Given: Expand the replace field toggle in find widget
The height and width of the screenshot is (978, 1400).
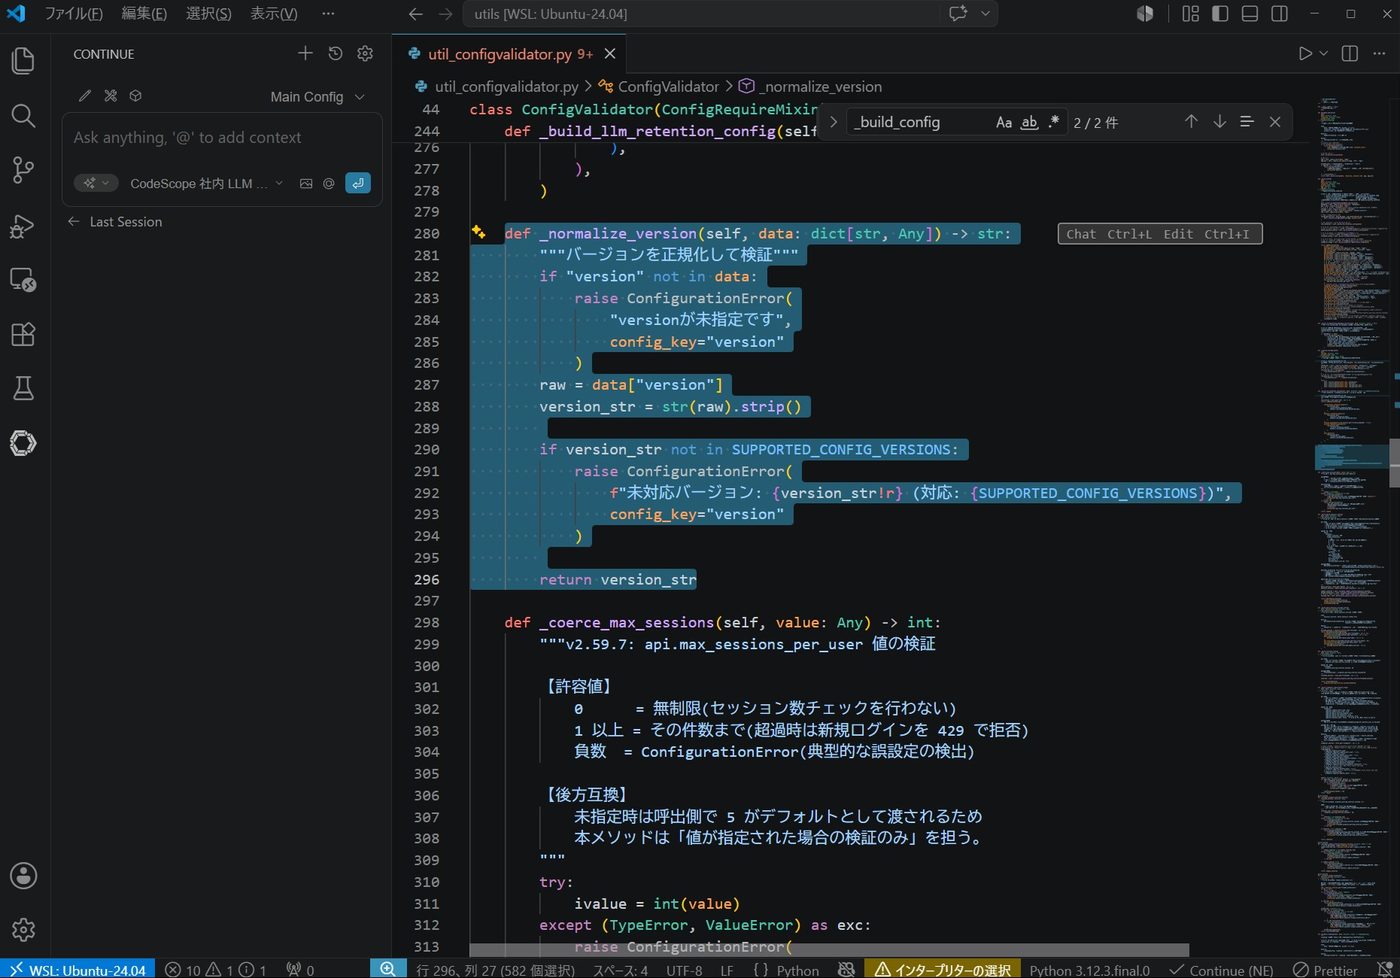Looking at the screenshot, I should click(833, 121).
